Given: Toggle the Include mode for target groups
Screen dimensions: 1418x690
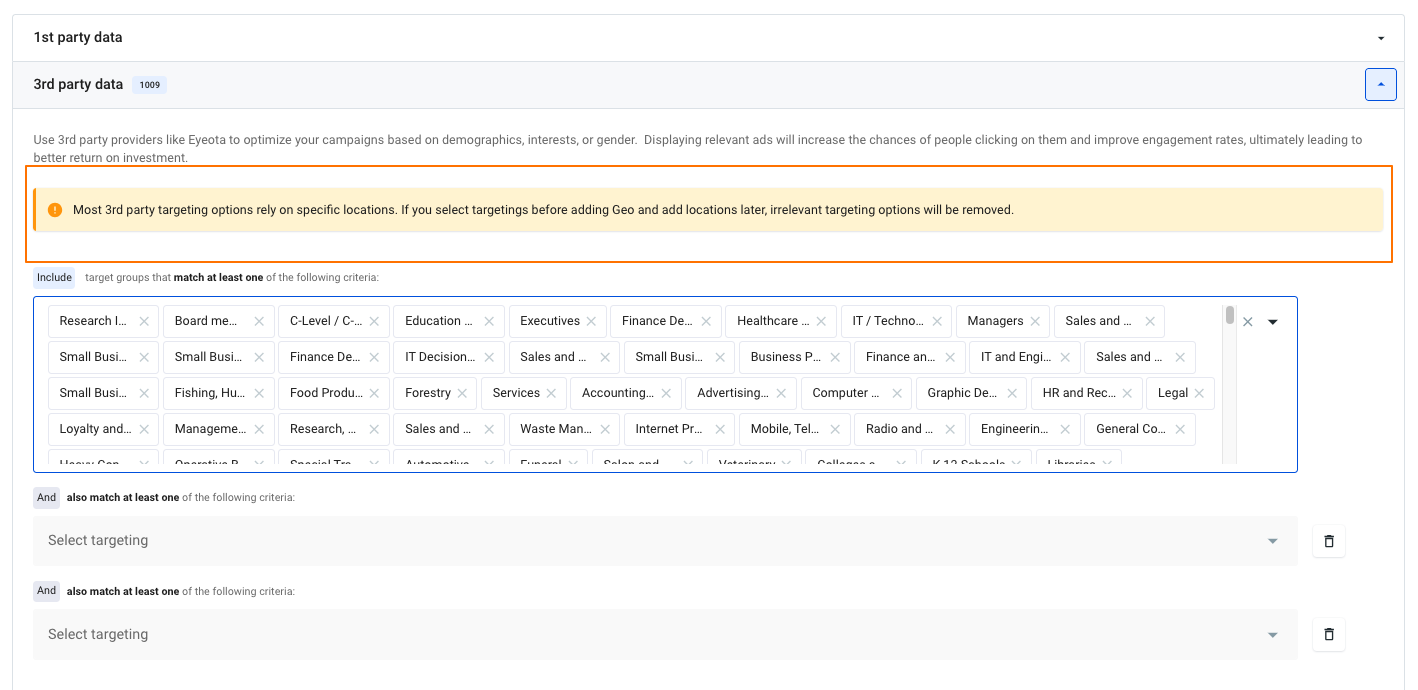Looking at the screenshot, I should [53, 277].
